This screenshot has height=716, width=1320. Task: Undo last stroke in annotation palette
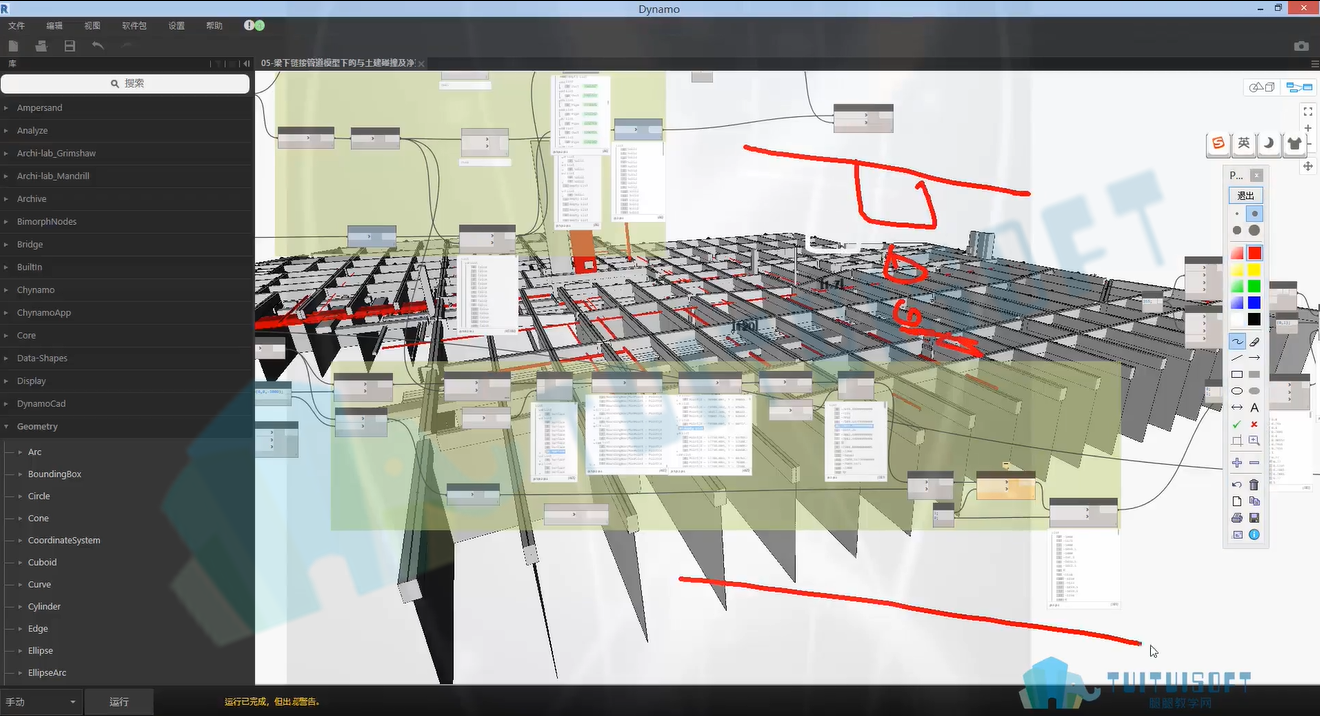1237,485
